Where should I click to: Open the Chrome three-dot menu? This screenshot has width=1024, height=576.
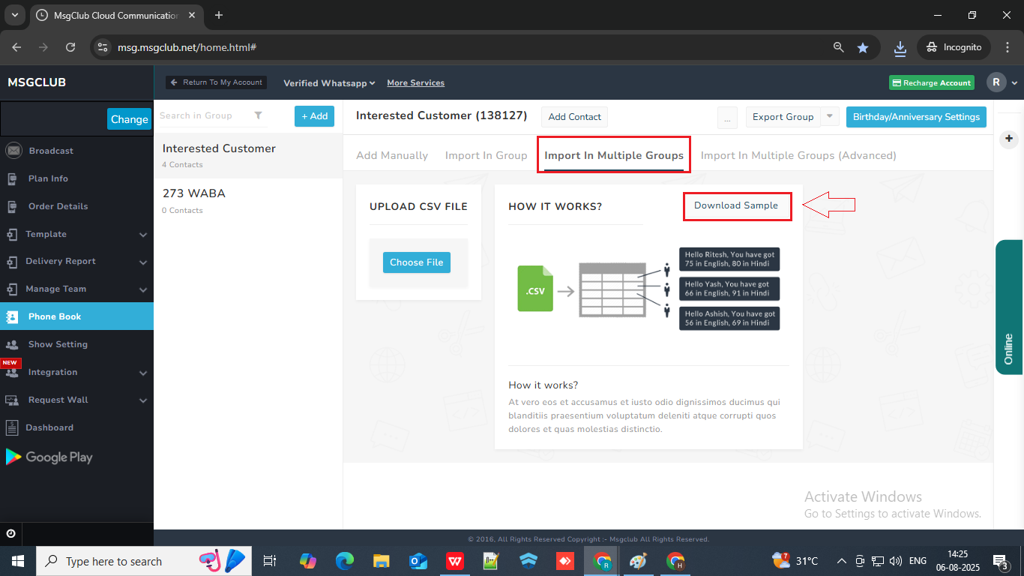point(1008,47)
